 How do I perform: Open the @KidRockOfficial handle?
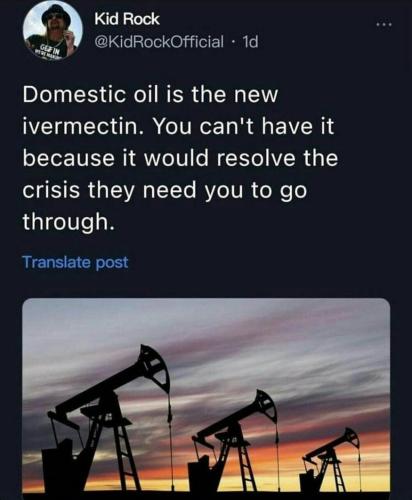coord(159,41)
